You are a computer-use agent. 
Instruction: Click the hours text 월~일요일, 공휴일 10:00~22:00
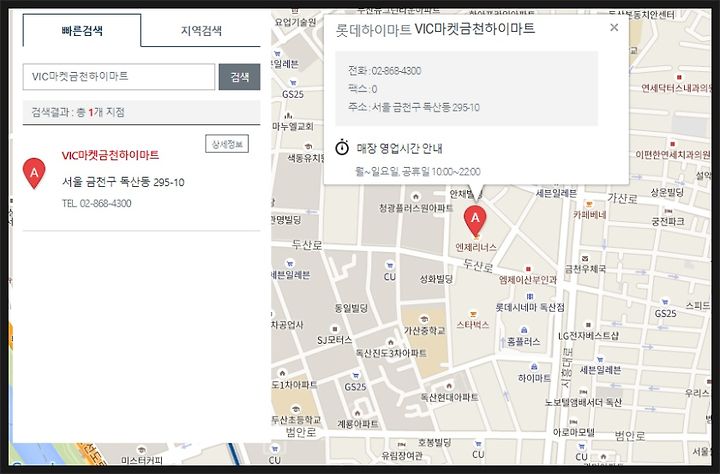418,172
